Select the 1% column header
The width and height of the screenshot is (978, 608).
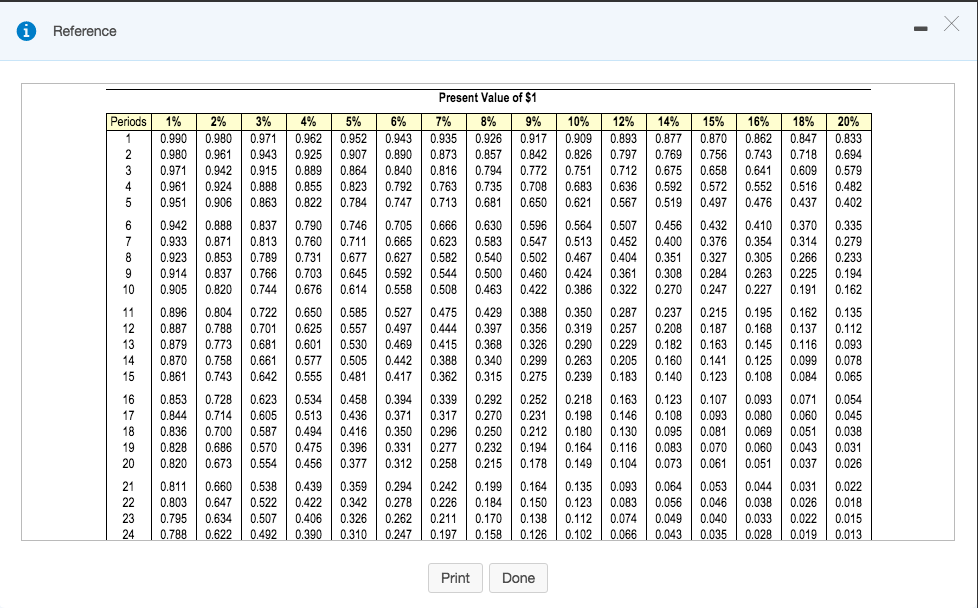click(174, 120)
